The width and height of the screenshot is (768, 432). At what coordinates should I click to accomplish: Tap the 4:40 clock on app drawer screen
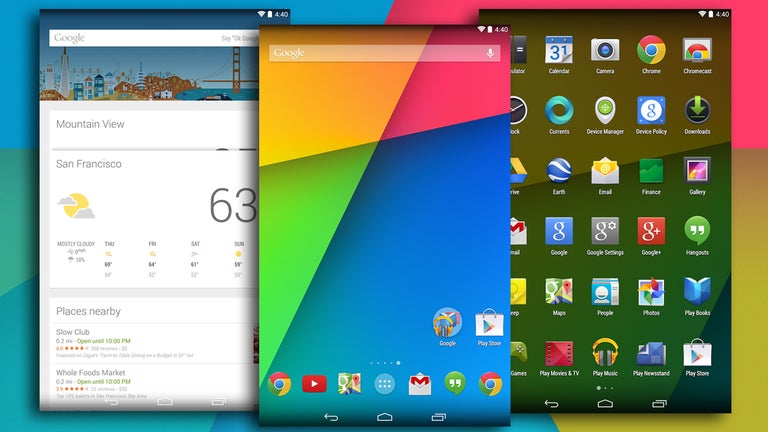pyautogui.click(x=722, y=14)
